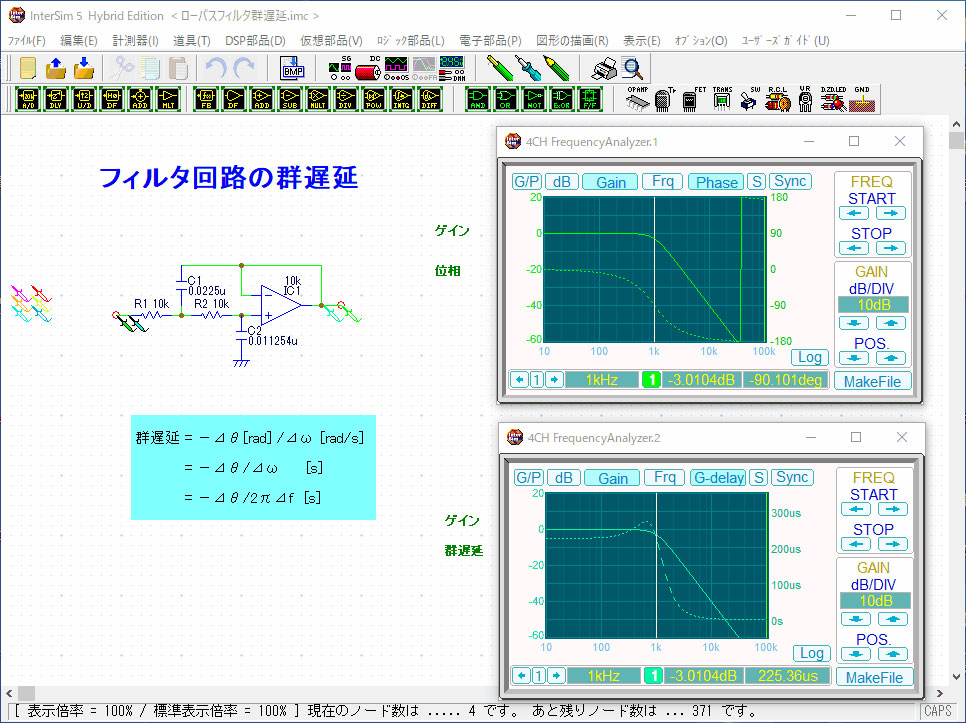Insert an AND logic gate
This screenshot has width=966, height=723.
(x=478, y=99)
